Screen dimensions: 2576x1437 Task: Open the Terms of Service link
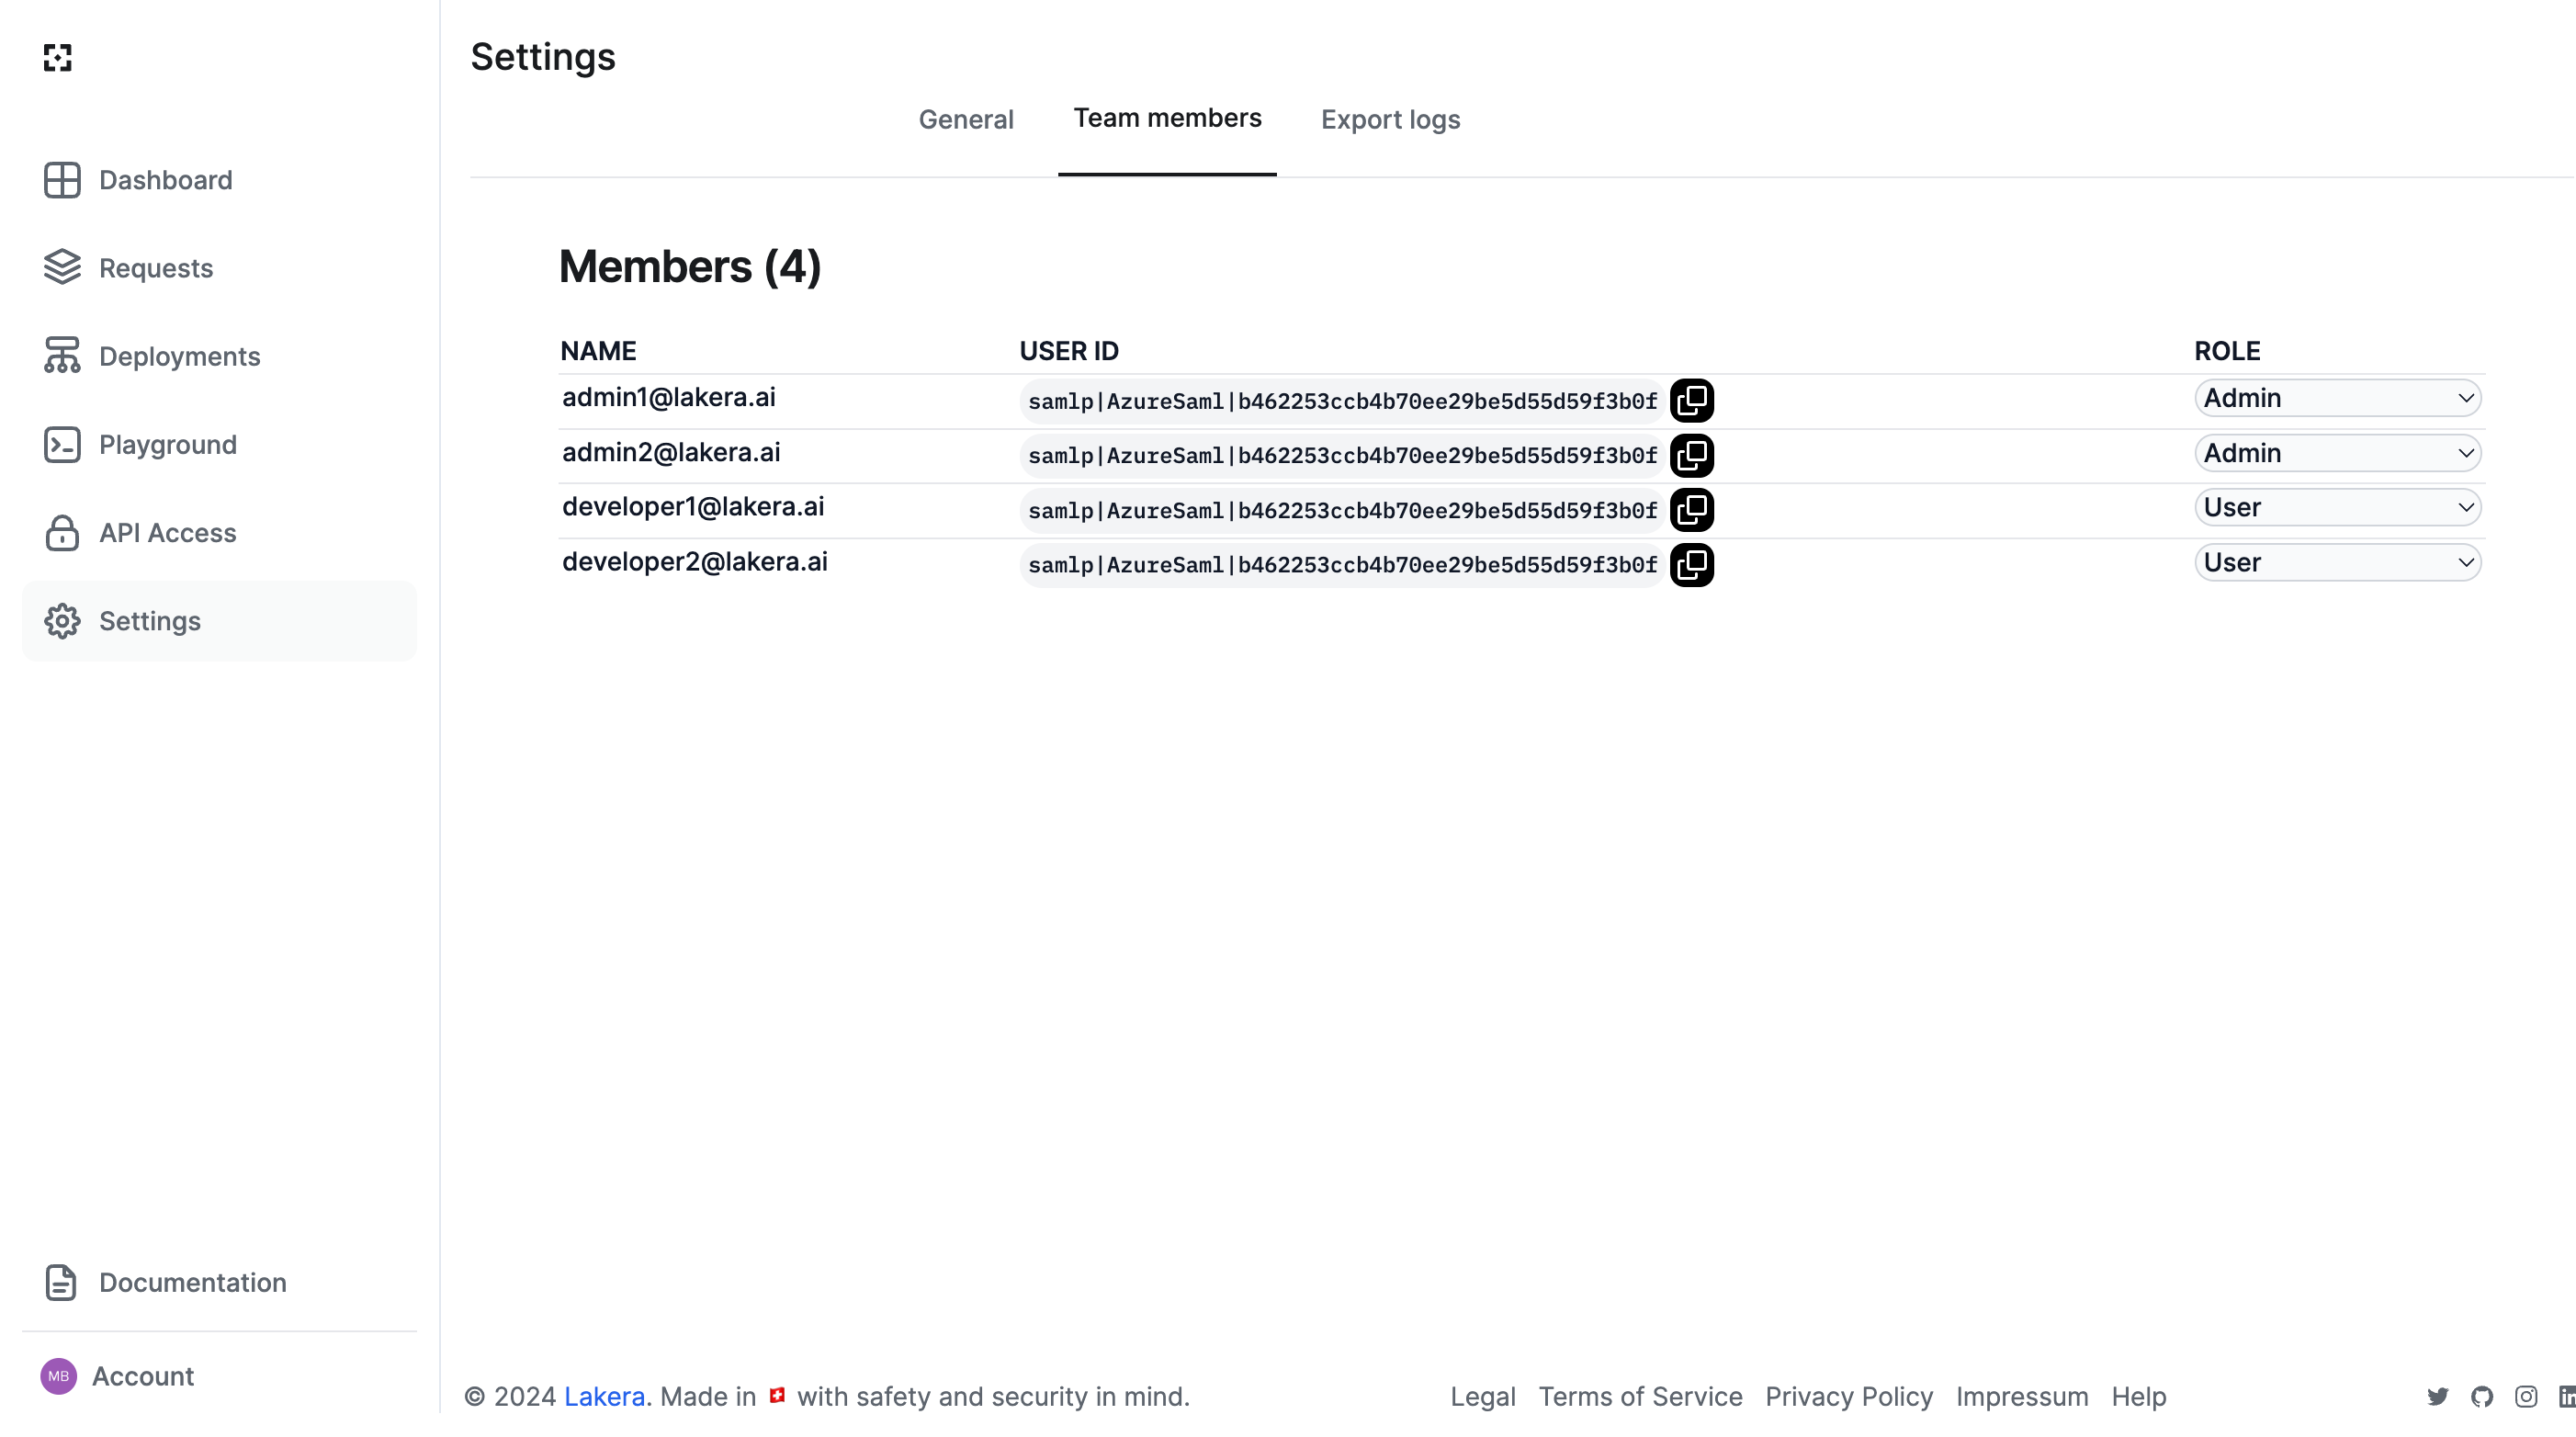[x=1640, y=1396]
